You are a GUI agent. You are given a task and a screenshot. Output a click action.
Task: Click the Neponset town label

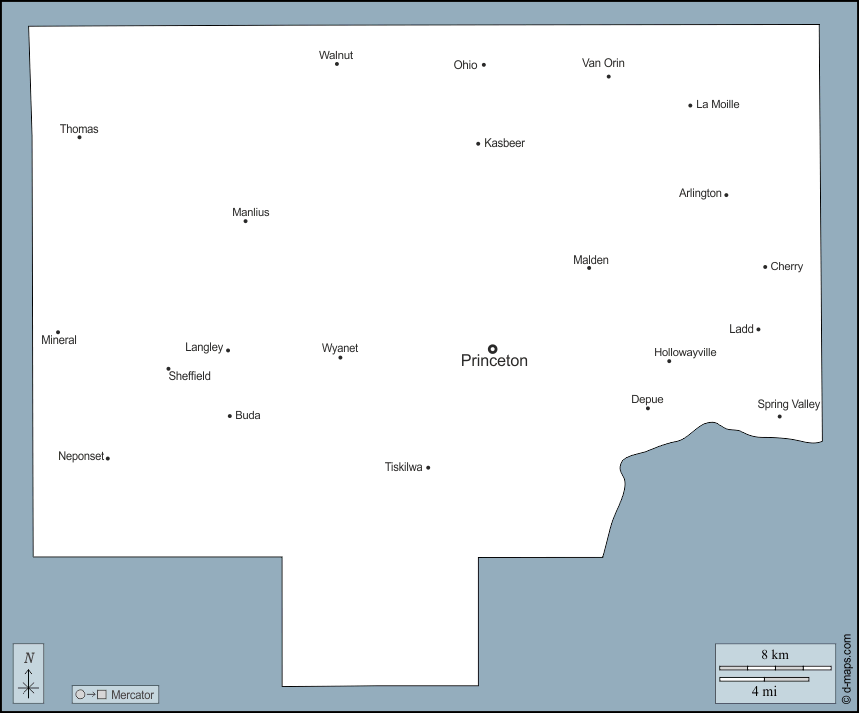pyautogui.click(x=80, y=457)
